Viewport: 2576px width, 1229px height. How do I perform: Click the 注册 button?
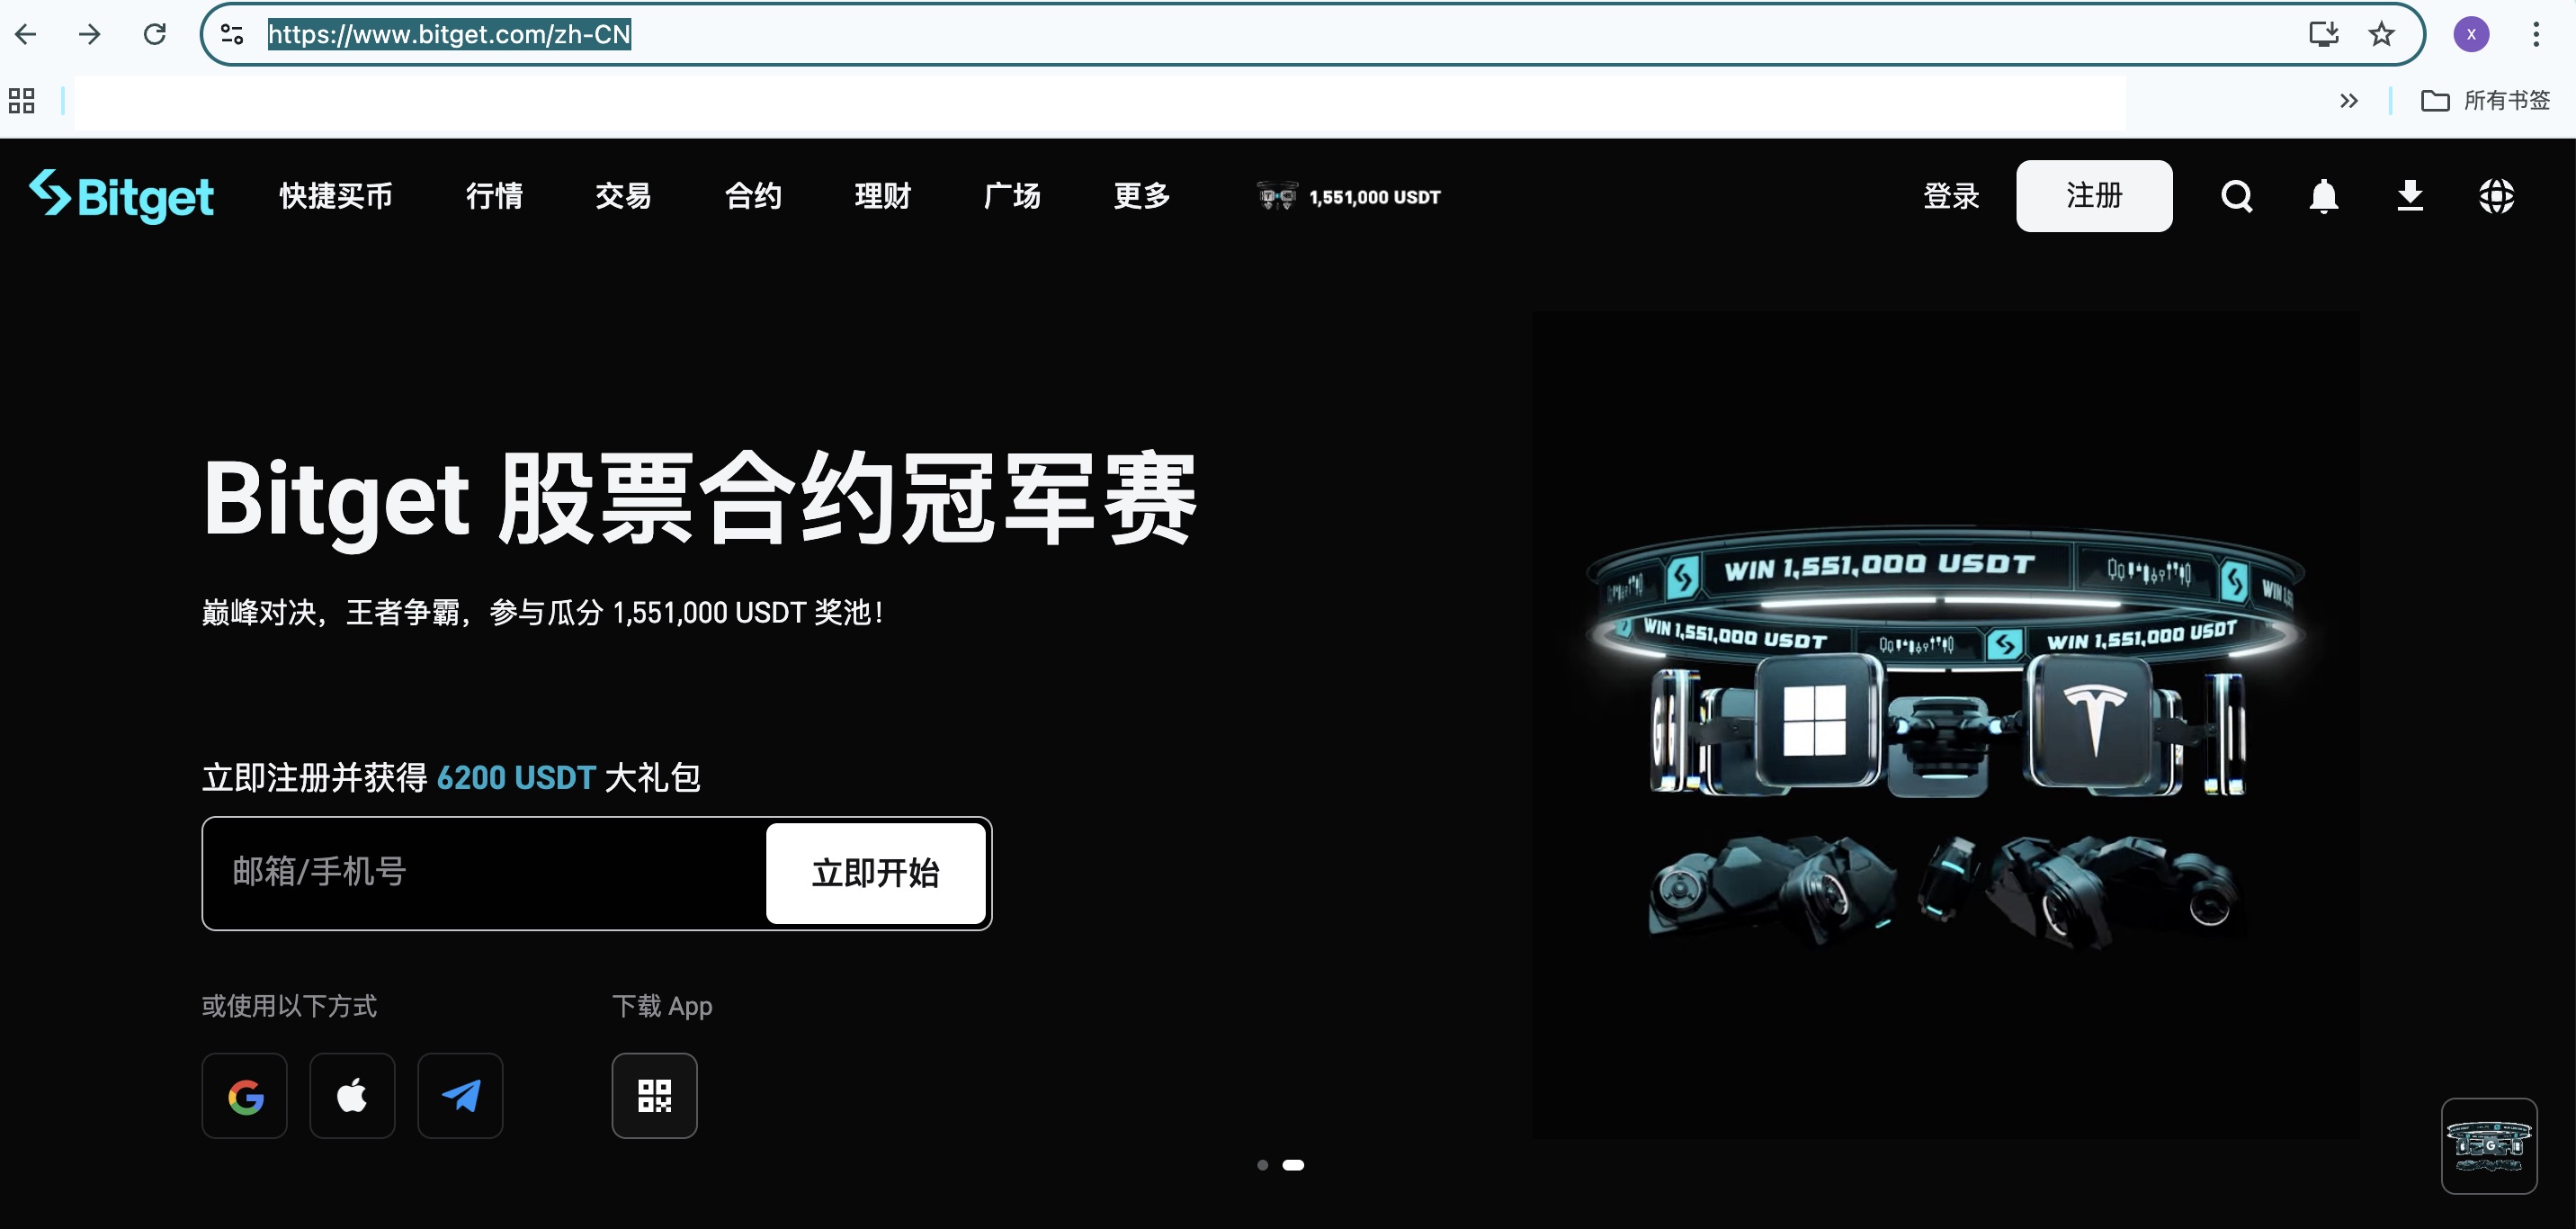2094,196
